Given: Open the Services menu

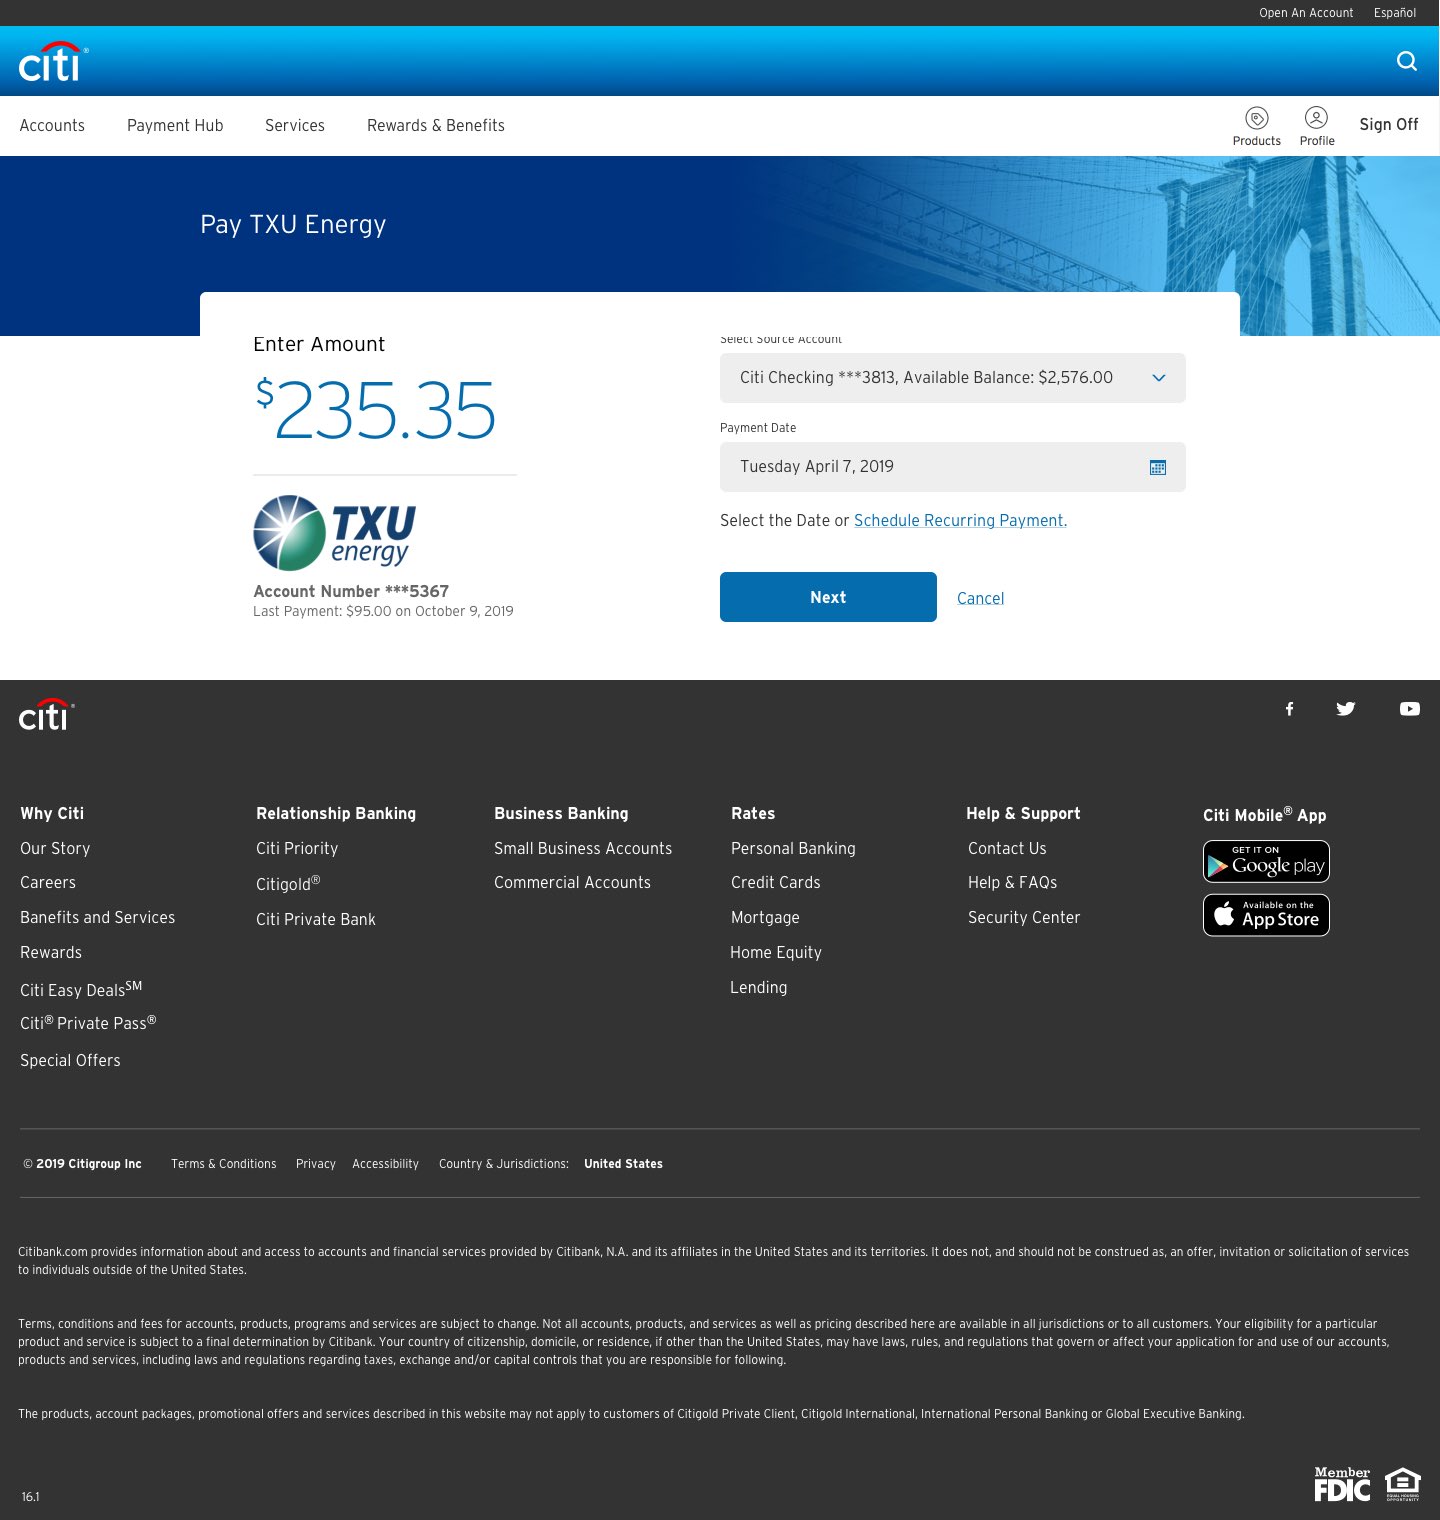Looking at the screenshot, I should [295, 126].
